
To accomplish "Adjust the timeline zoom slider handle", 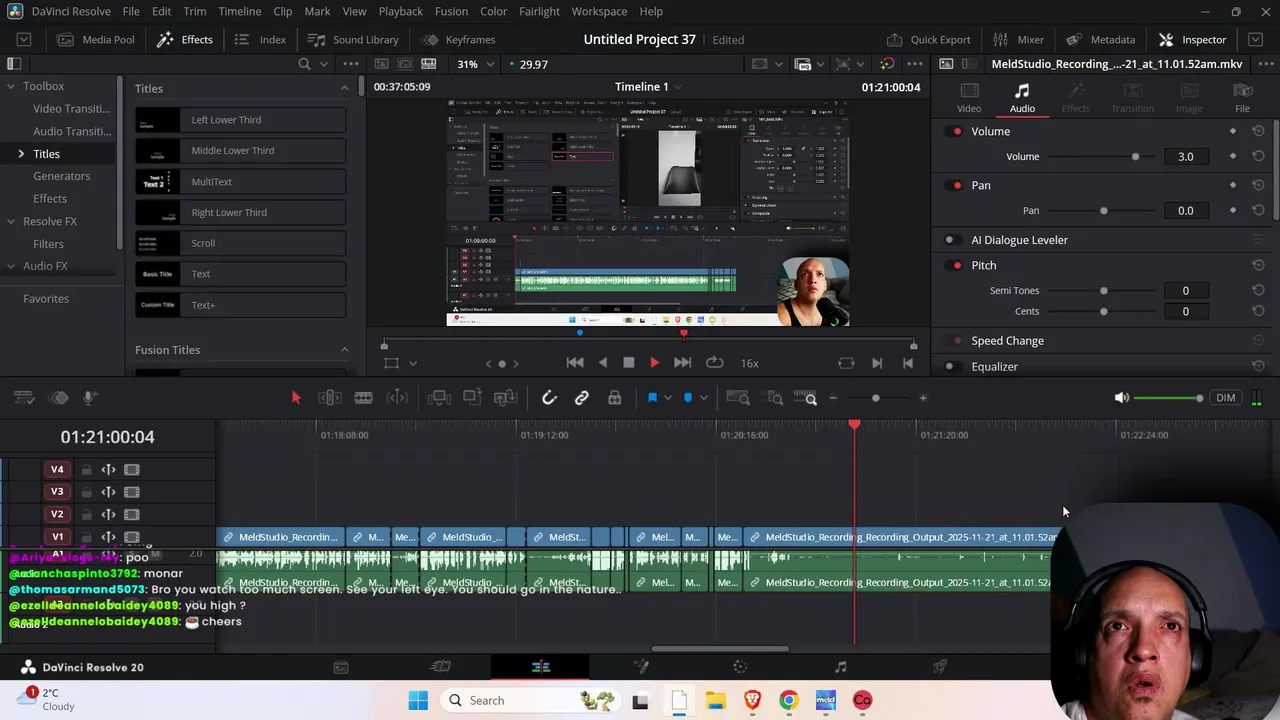I will [x=876, y=398].
